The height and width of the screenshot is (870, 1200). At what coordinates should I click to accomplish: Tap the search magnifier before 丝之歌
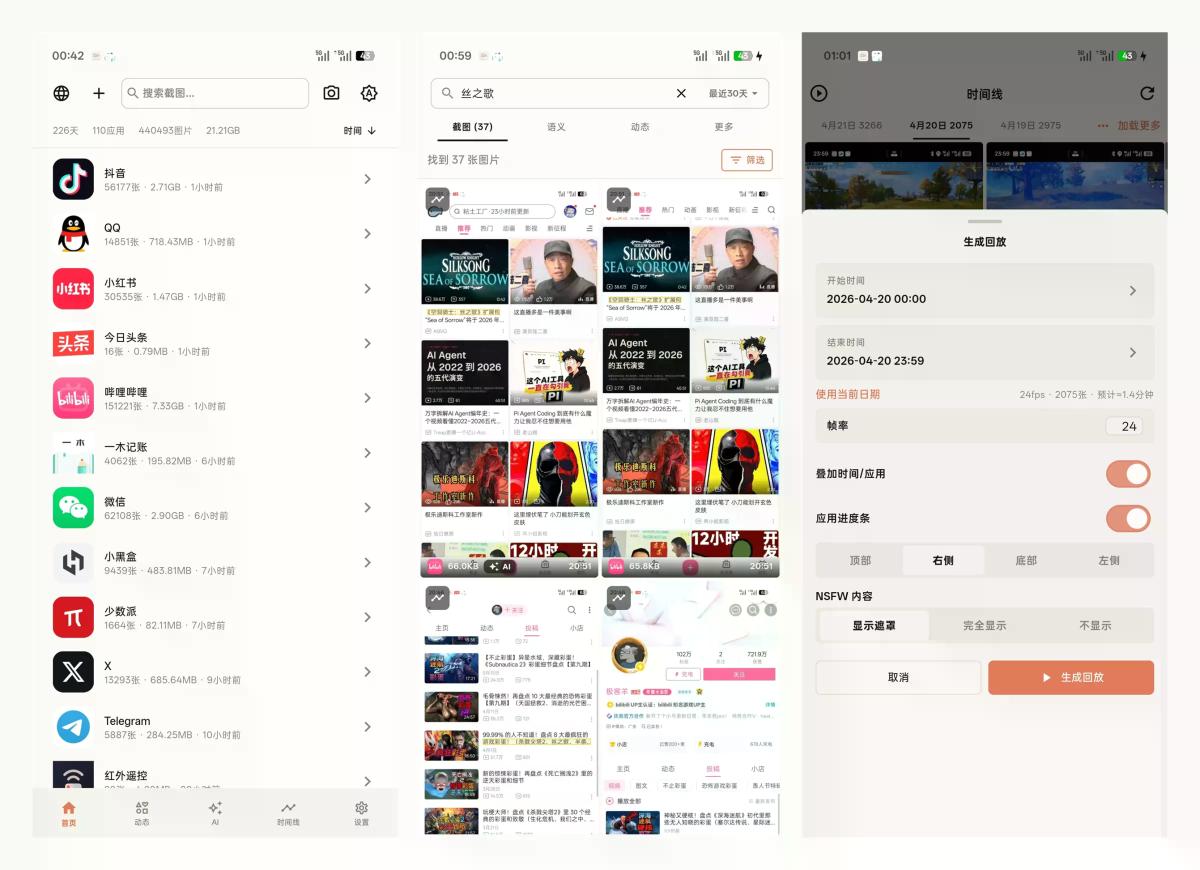coord(447,93)
